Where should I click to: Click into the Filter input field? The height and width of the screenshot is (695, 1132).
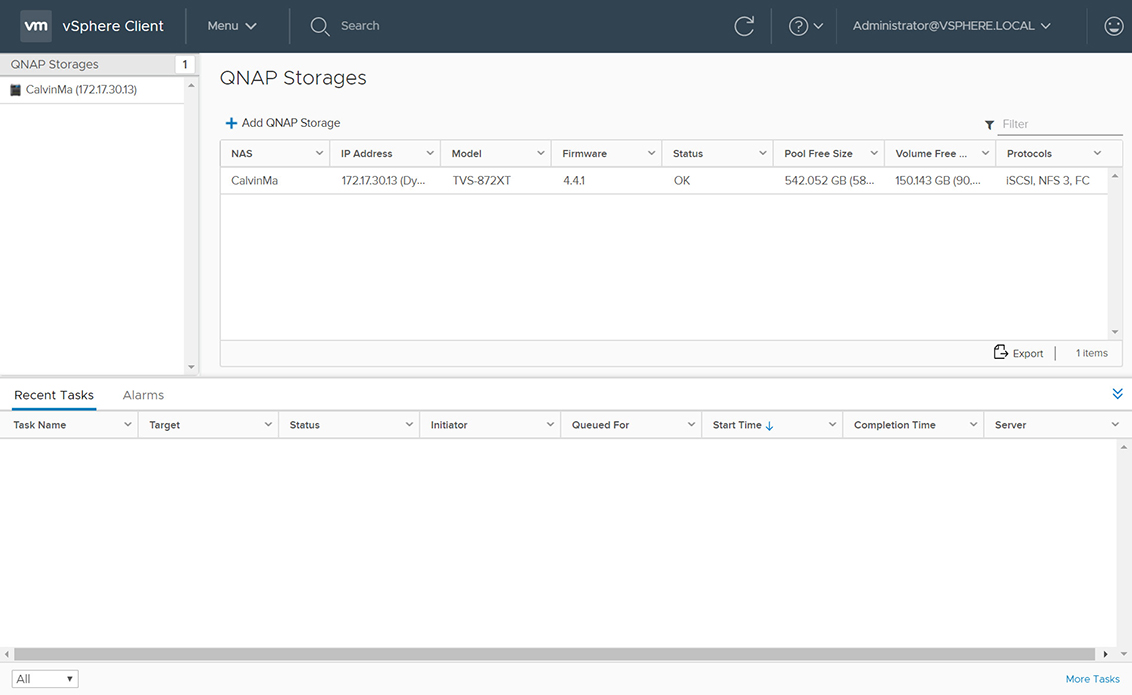[x=1060, y=124]
